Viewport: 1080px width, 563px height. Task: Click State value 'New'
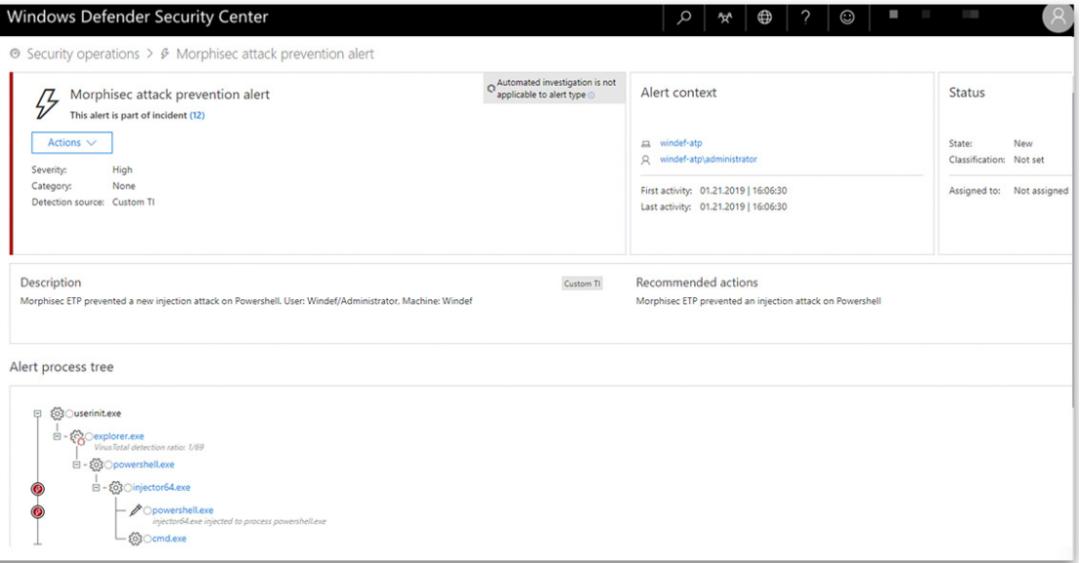point(1023,143)
